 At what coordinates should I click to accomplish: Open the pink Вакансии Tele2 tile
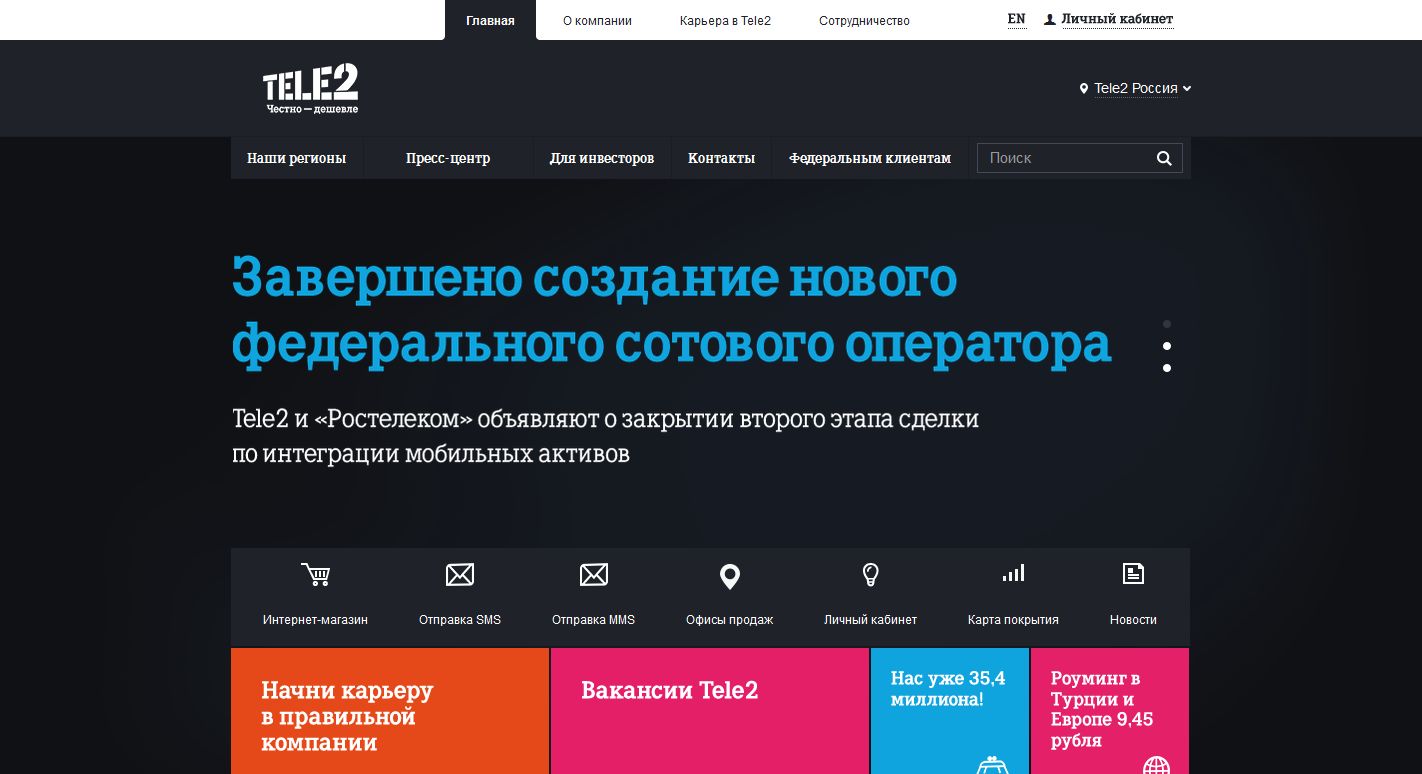709,711
